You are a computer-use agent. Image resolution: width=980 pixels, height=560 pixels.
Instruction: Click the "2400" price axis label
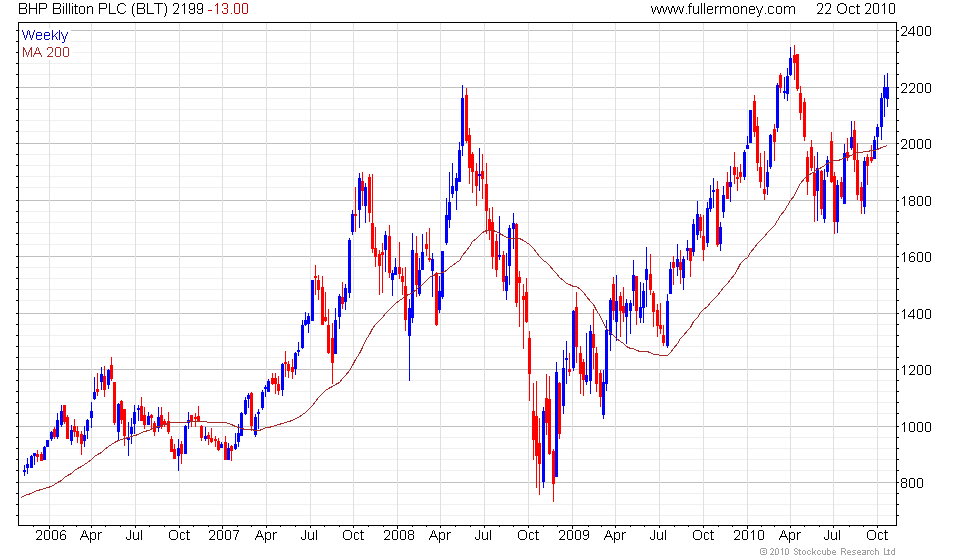click(916, 31)
